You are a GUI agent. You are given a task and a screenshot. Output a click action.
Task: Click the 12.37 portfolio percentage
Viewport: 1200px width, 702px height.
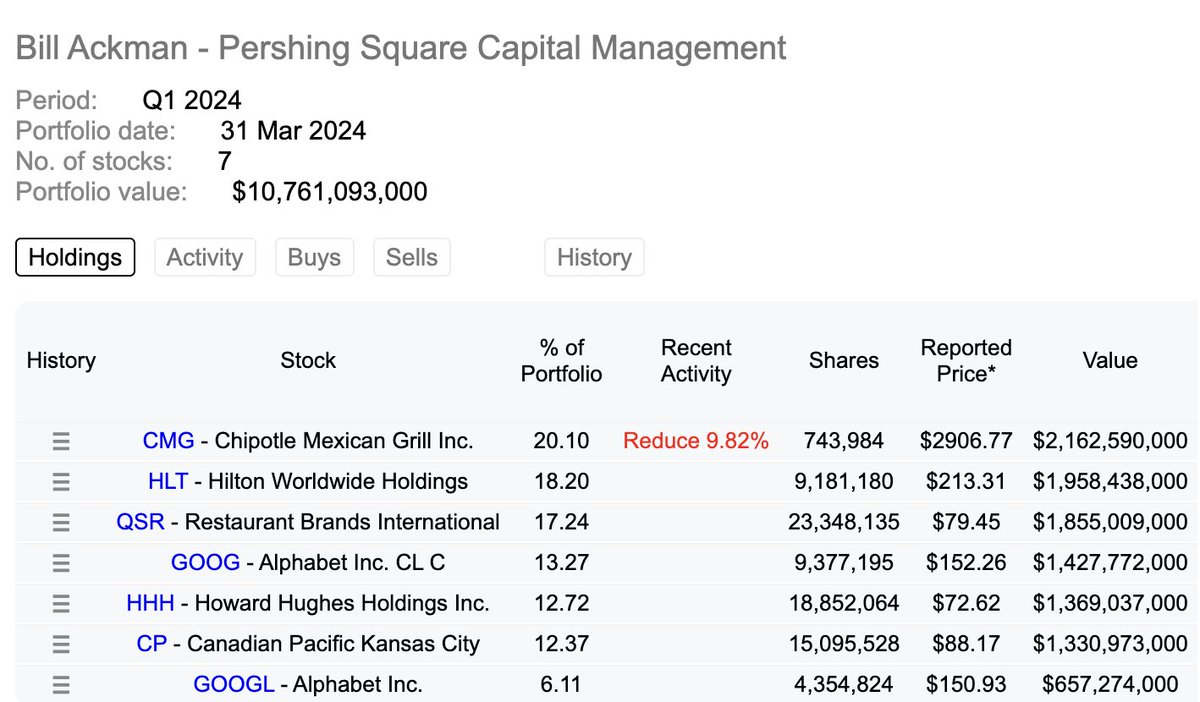pyautogui.click(x=562, y=644)
